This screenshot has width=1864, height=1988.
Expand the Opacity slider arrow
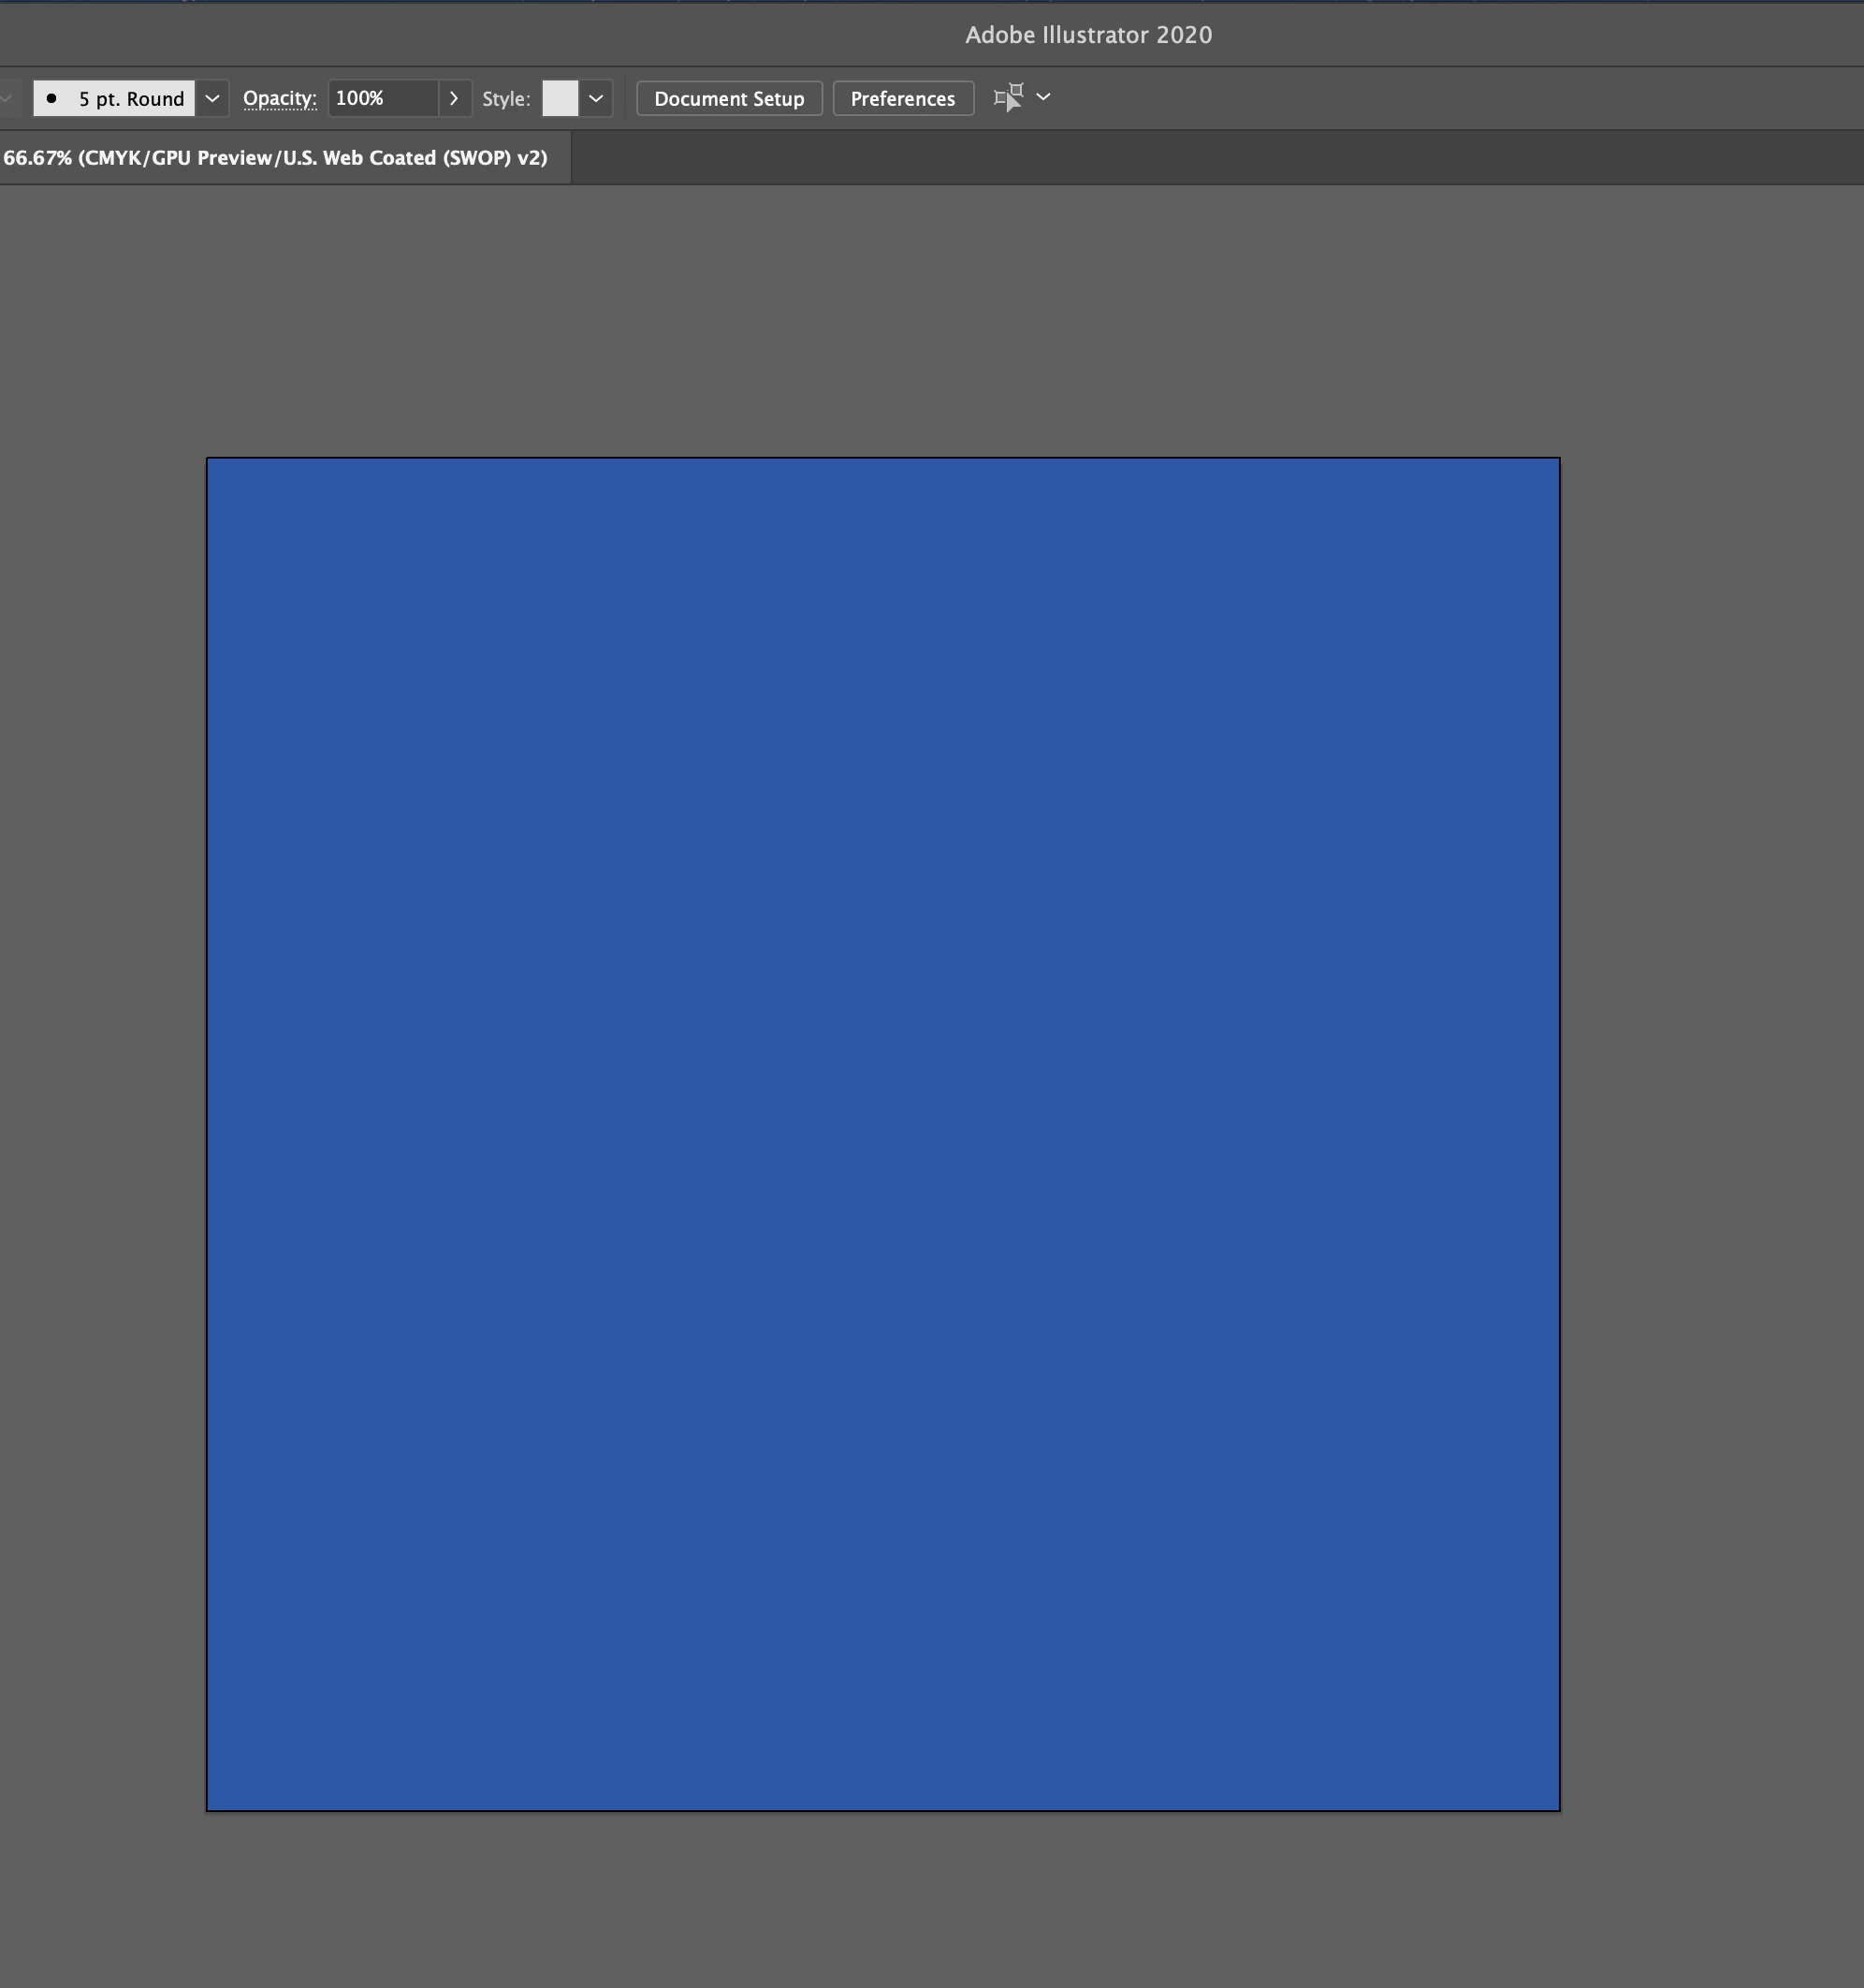point(454,98)
